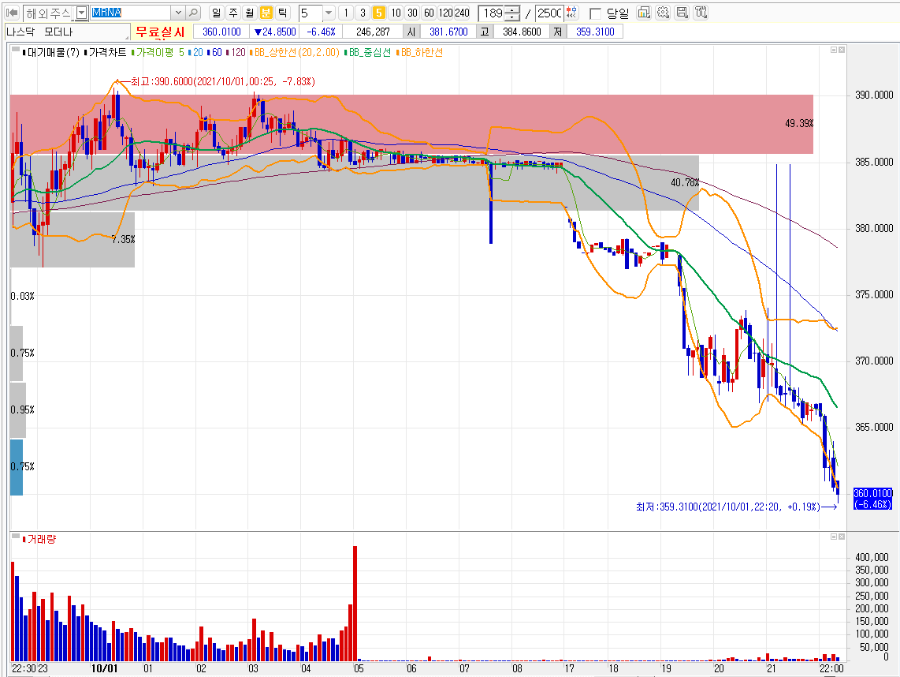Viewport: 900px width, 677px height.
Task: Choose the 240-minute interval button
Action: tap(462, 13)
